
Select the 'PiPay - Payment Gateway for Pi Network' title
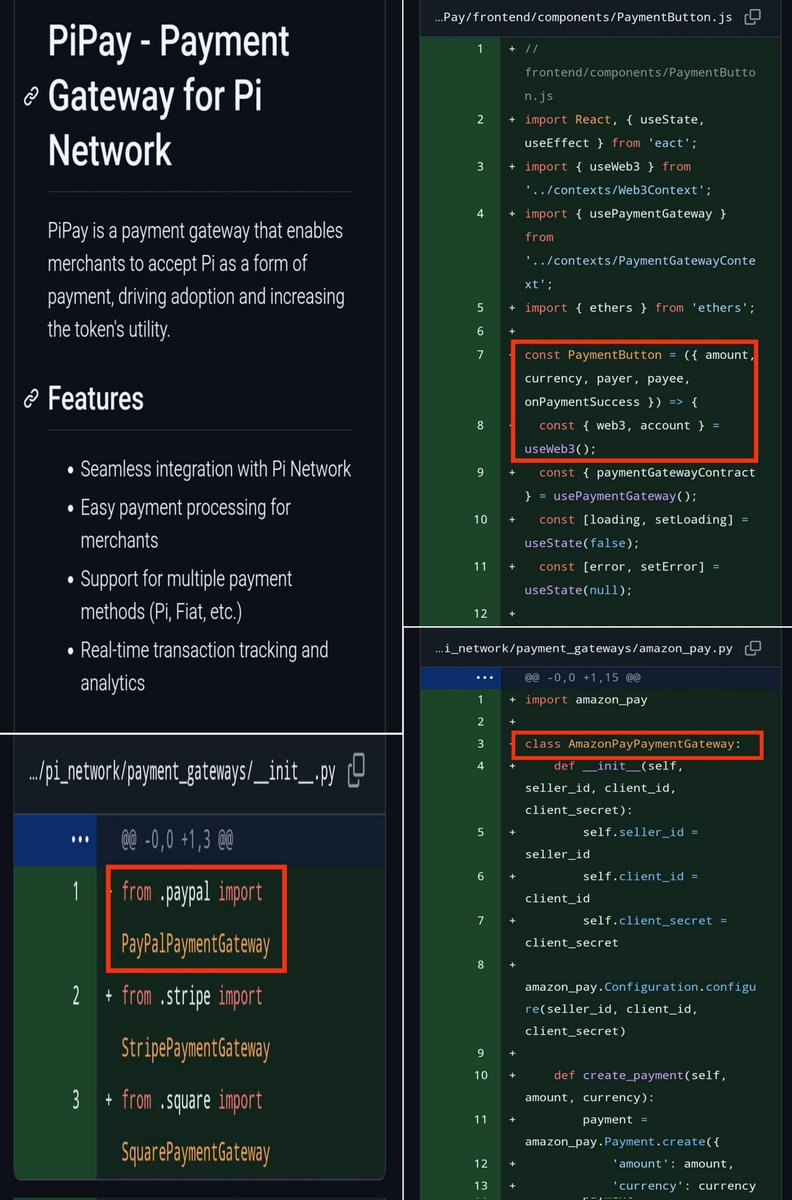click(169, 97)
